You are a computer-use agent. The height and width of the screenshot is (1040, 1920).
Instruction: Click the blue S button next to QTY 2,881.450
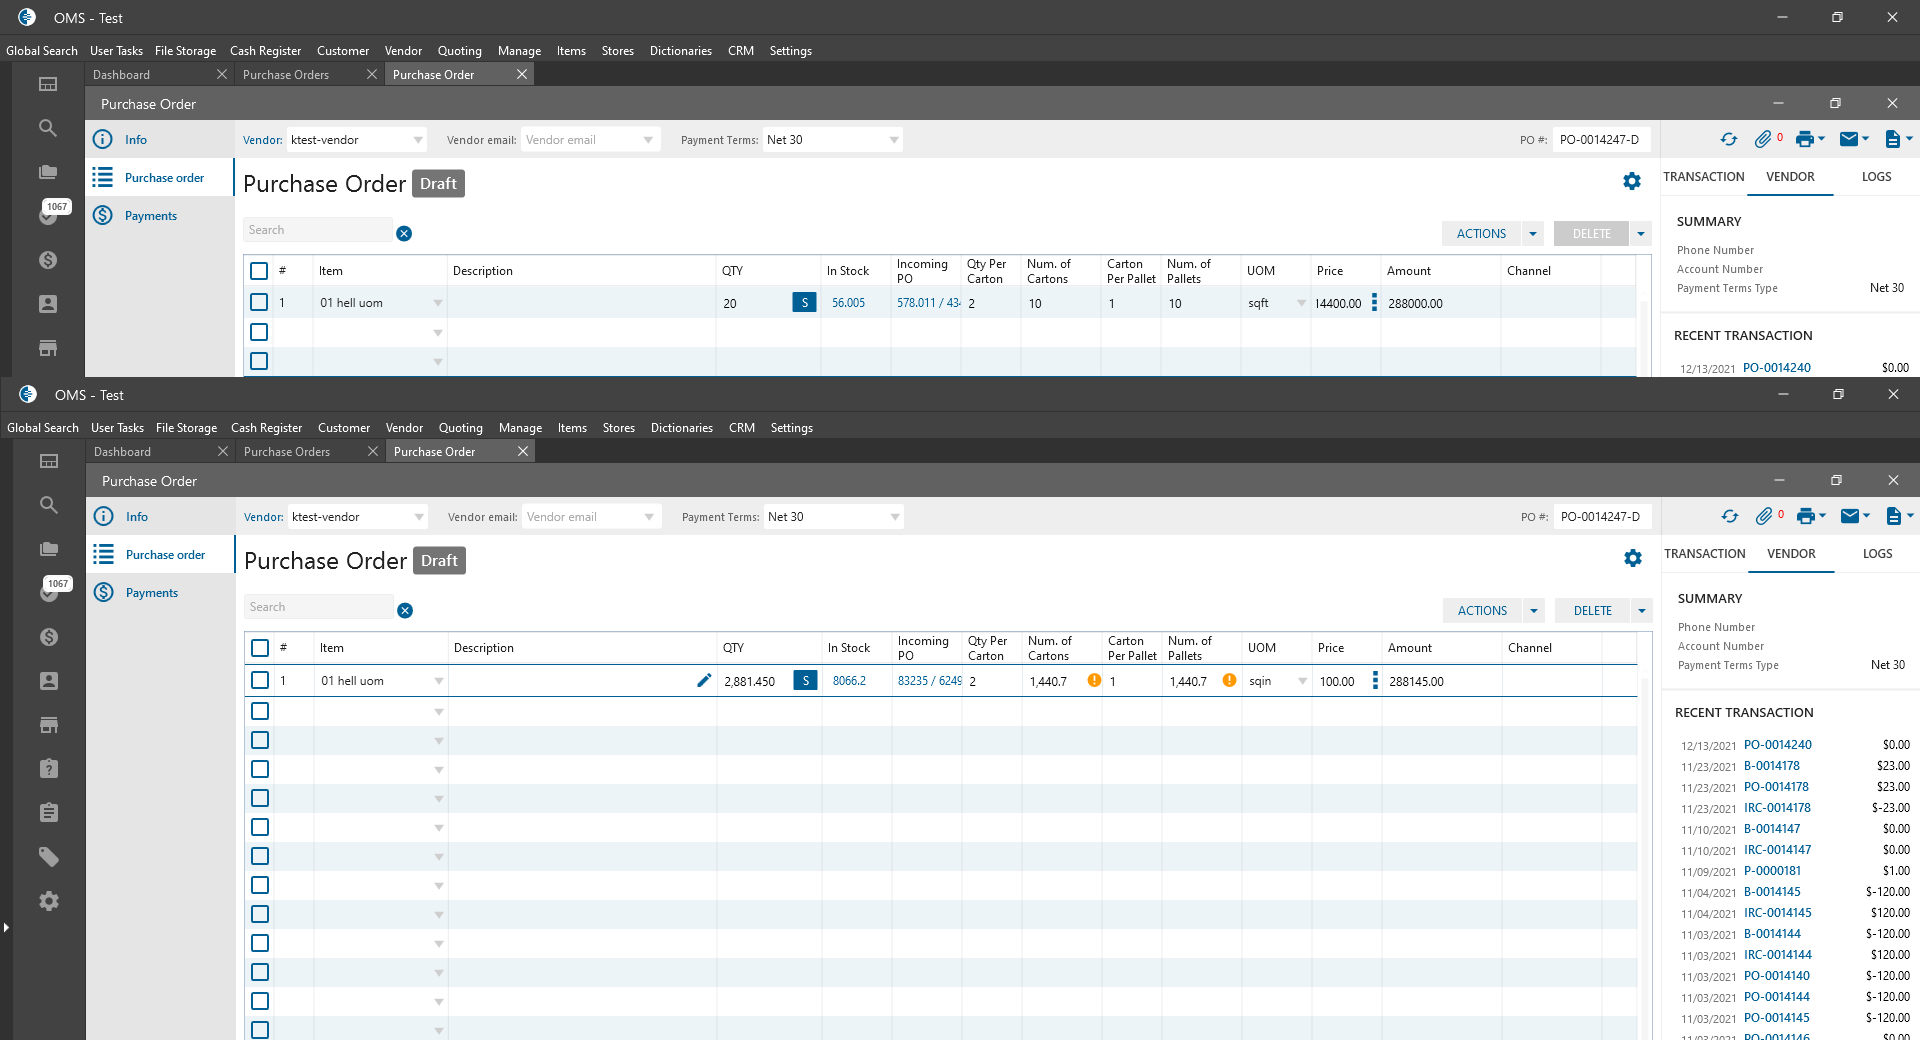(805, 681)
